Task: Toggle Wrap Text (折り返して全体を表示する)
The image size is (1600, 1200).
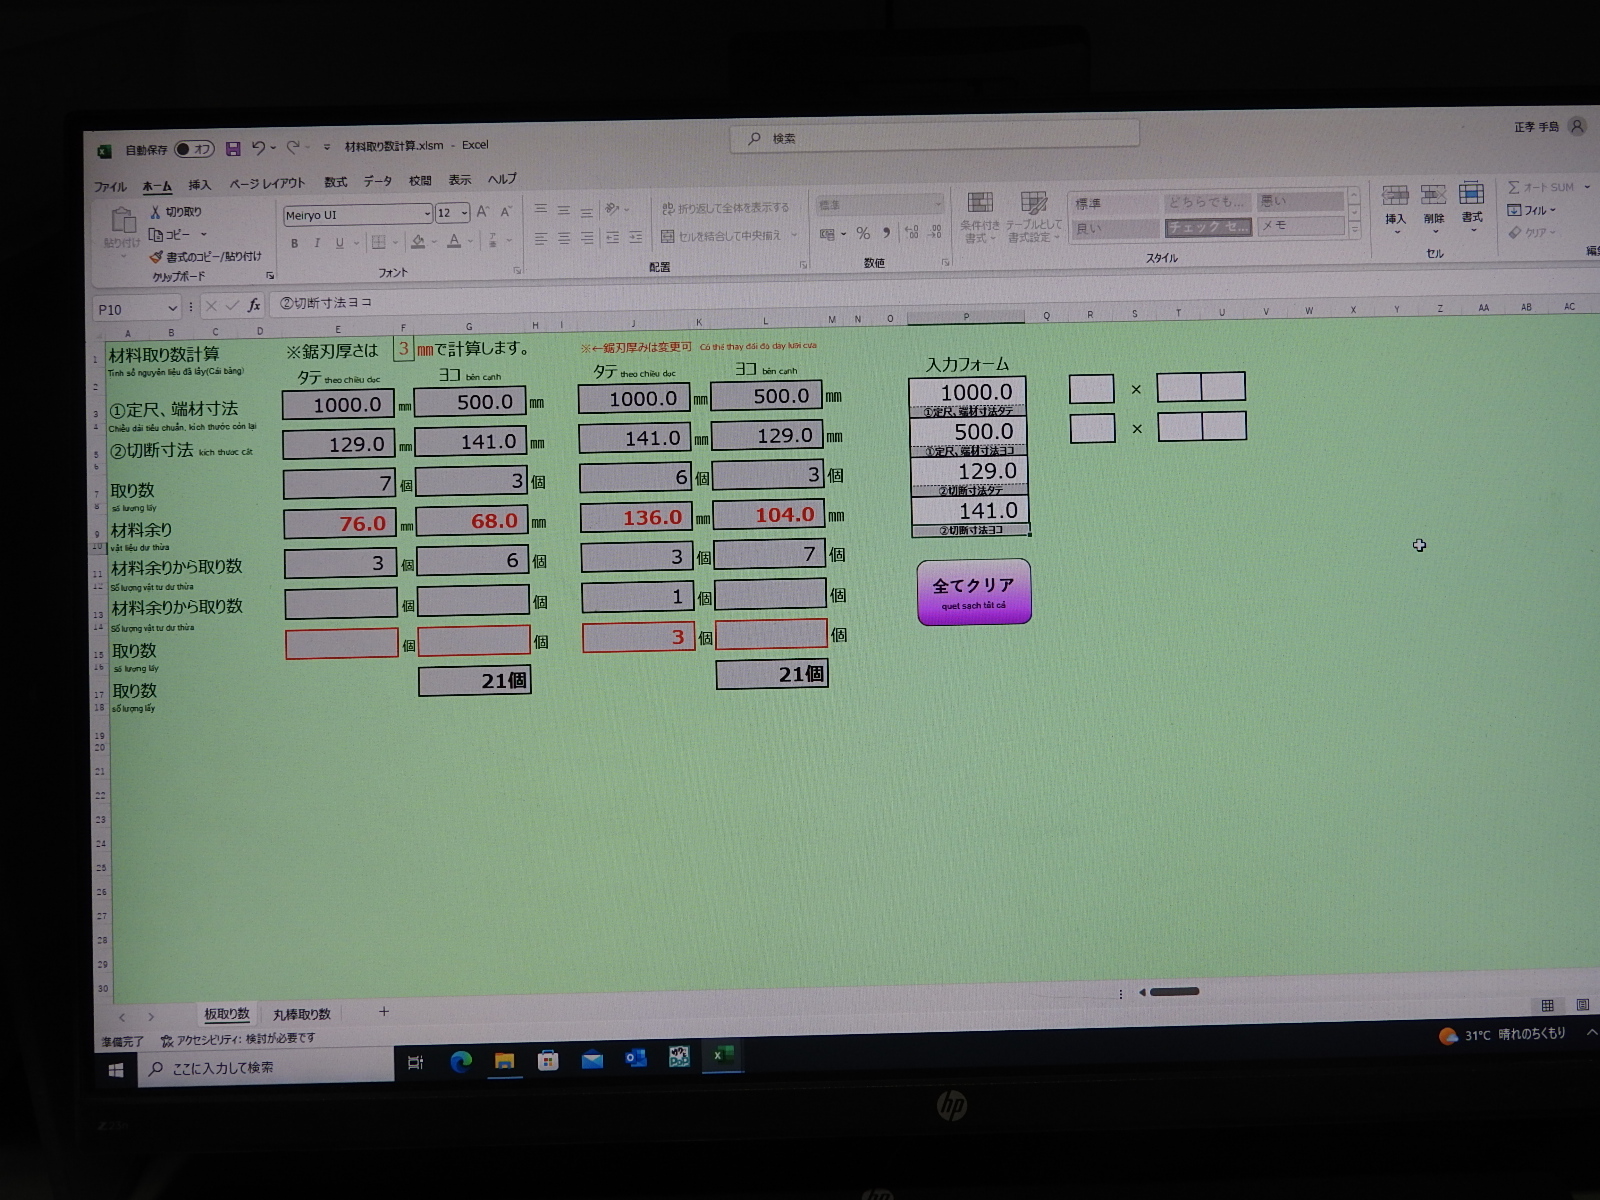Action: 726,208
